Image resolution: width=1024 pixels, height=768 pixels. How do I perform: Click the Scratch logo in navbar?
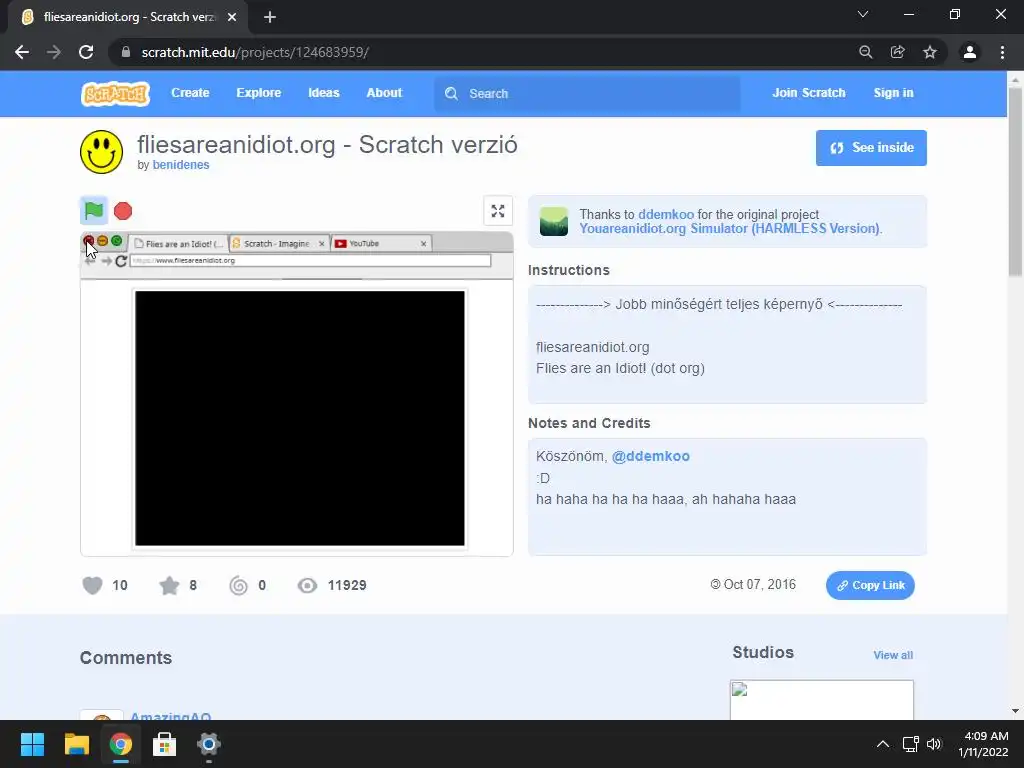click(x=116, y=93)
